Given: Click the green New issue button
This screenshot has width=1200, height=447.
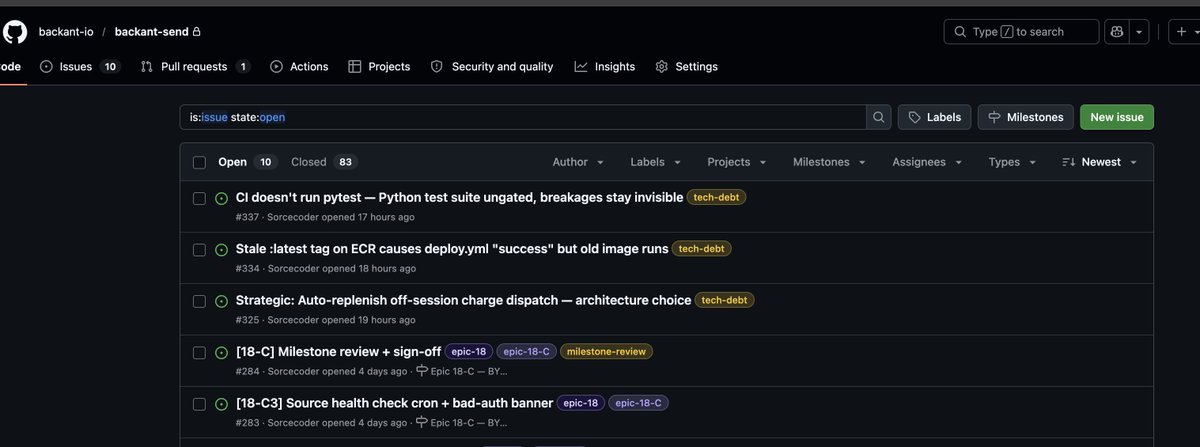Looking at the screenshot, I should pos(1117,117).
